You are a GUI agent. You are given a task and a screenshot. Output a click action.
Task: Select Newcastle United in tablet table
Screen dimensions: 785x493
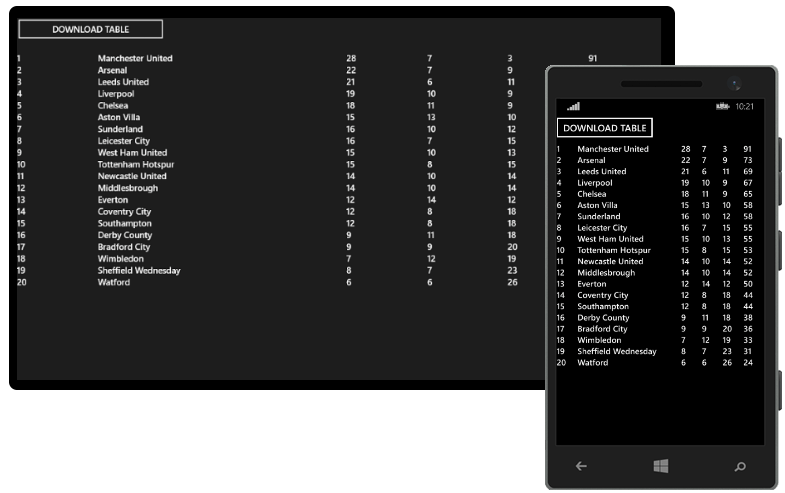(x=132, y=176)
